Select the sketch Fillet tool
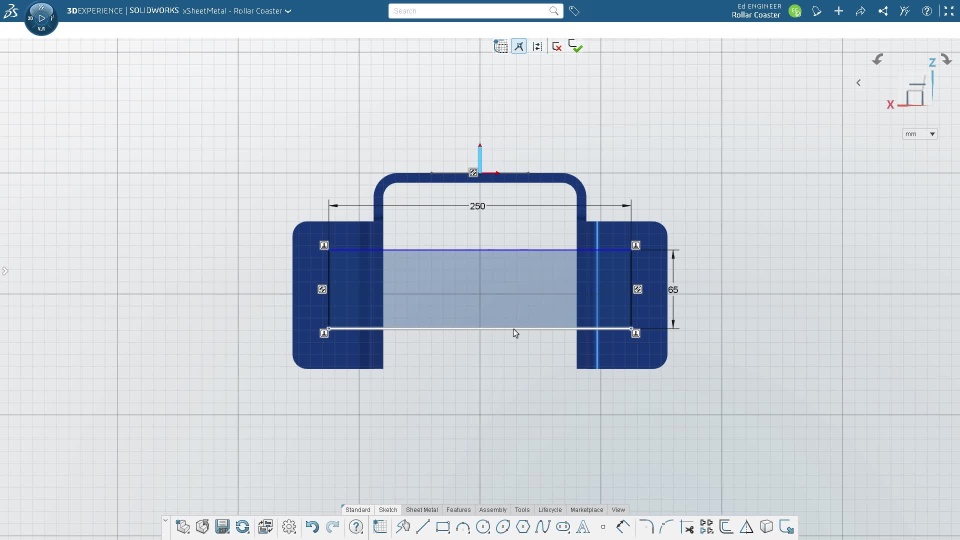The height and width of the screenshot is (540, 960). coord(647,527)
